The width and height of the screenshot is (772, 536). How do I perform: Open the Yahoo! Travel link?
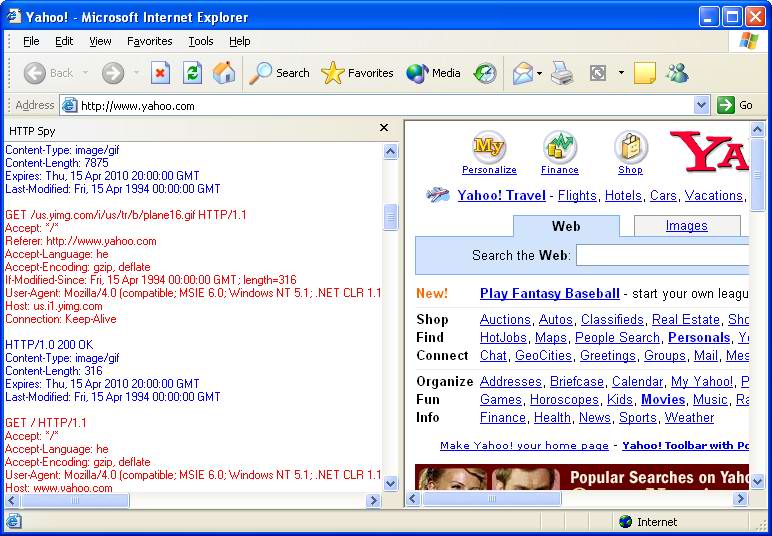tap(501, 195)
